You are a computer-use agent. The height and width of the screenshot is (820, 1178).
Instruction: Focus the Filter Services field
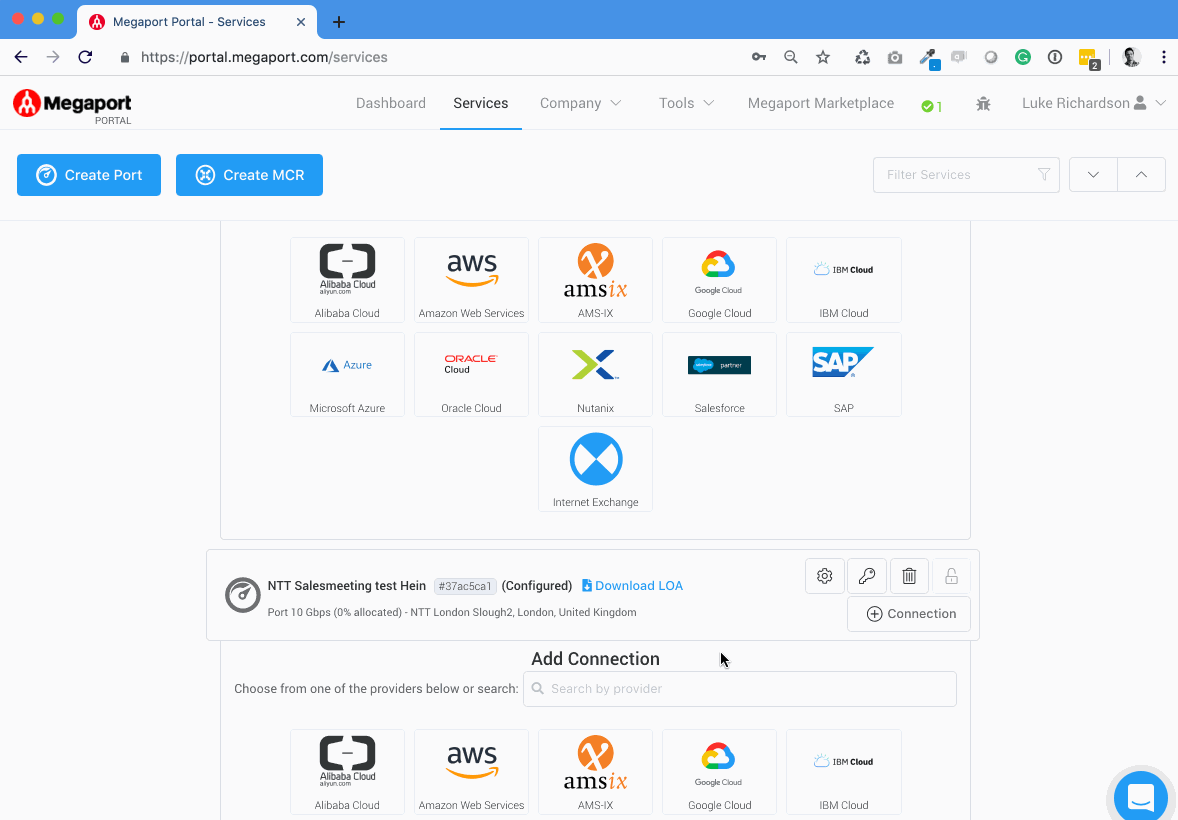[x=966, y=174]
